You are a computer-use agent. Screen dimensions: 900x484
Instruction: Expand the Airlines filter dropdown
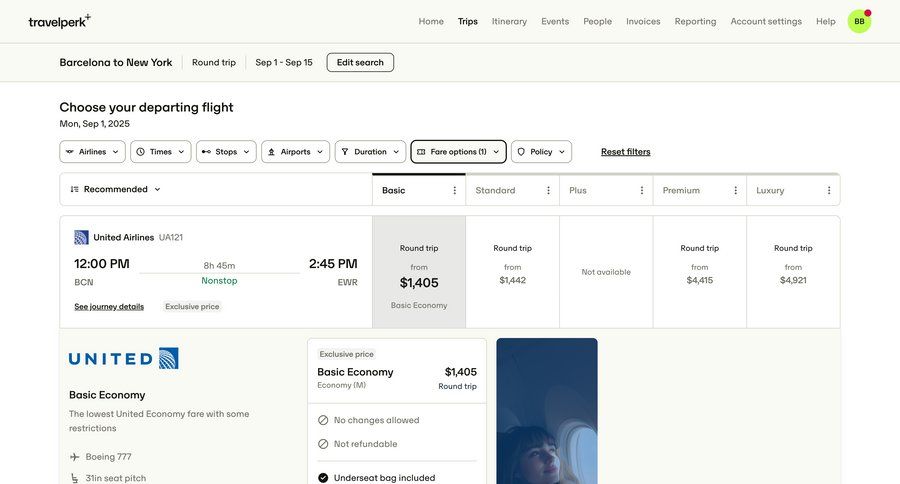92,152
